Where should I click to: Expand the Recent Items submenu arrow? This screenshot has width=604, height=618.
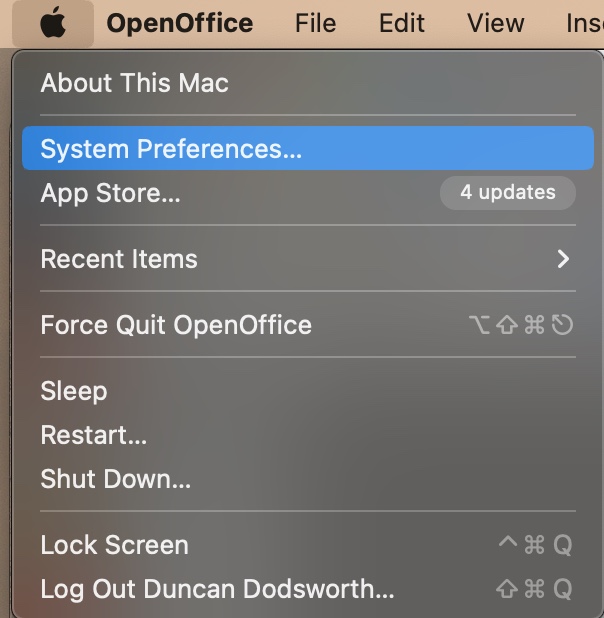click(563, 259)
